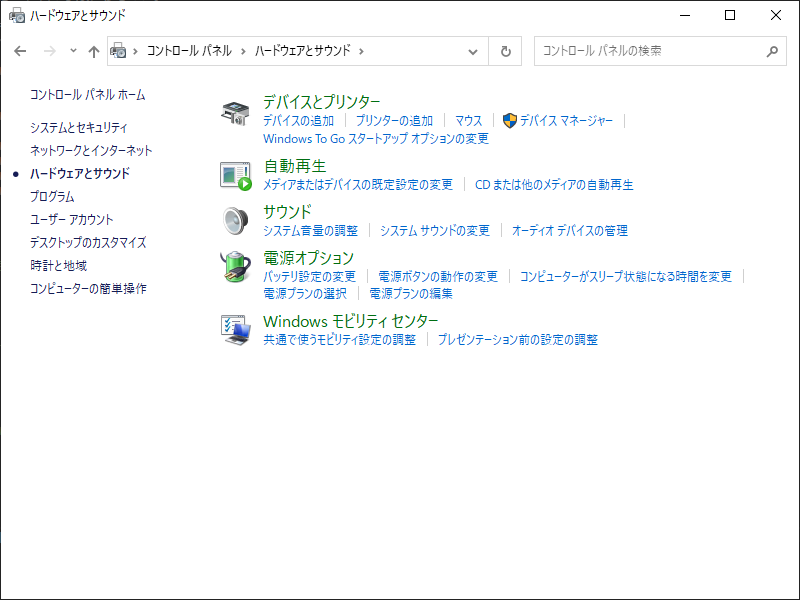The image size is (800, 600).
Task: Click プレゼンテーション前の設定の調整 link
Action: point(518,340)
